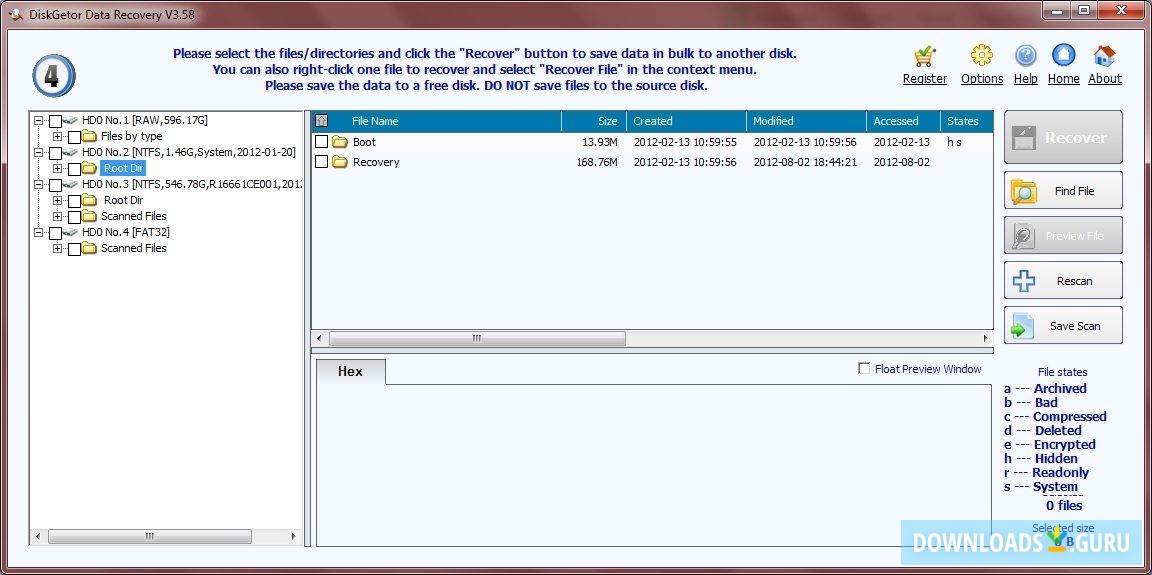The height and width of the screenshot is (575, 1152).
Task: Collapse the HD0 No.3 tree node
Action: coord(38,184)
